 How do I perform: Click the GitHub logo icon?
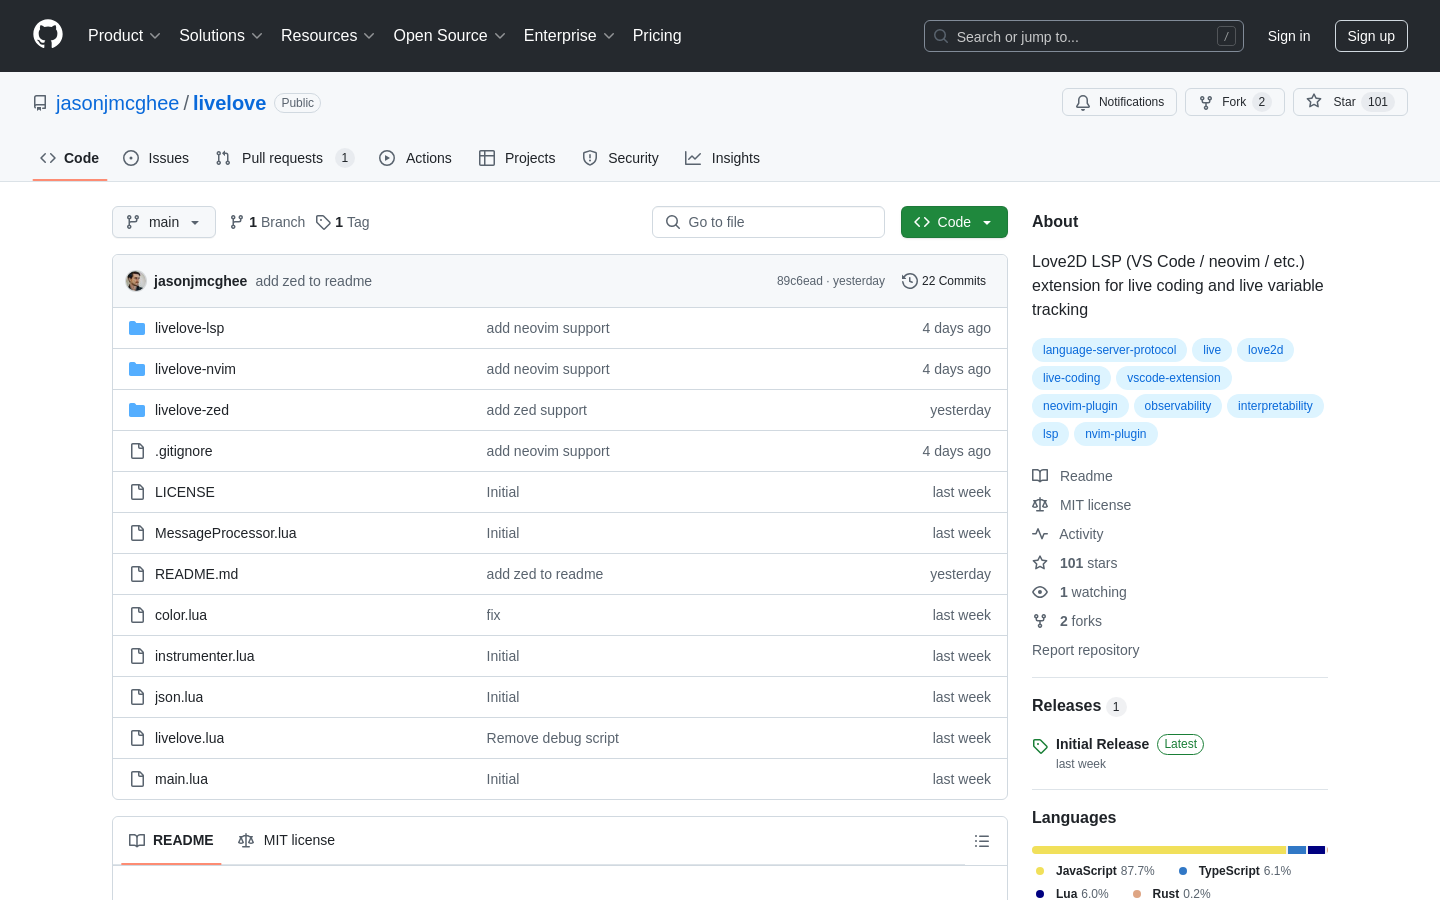(x=48, y=35)
